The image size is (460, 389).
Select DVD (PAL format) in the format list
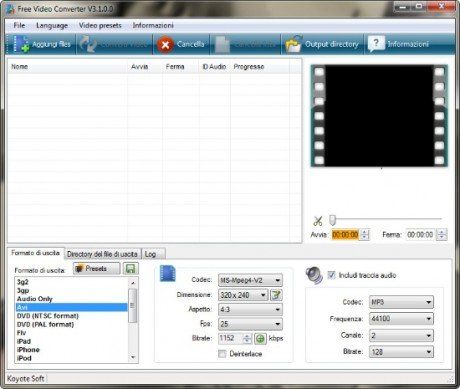coord(46,324)
